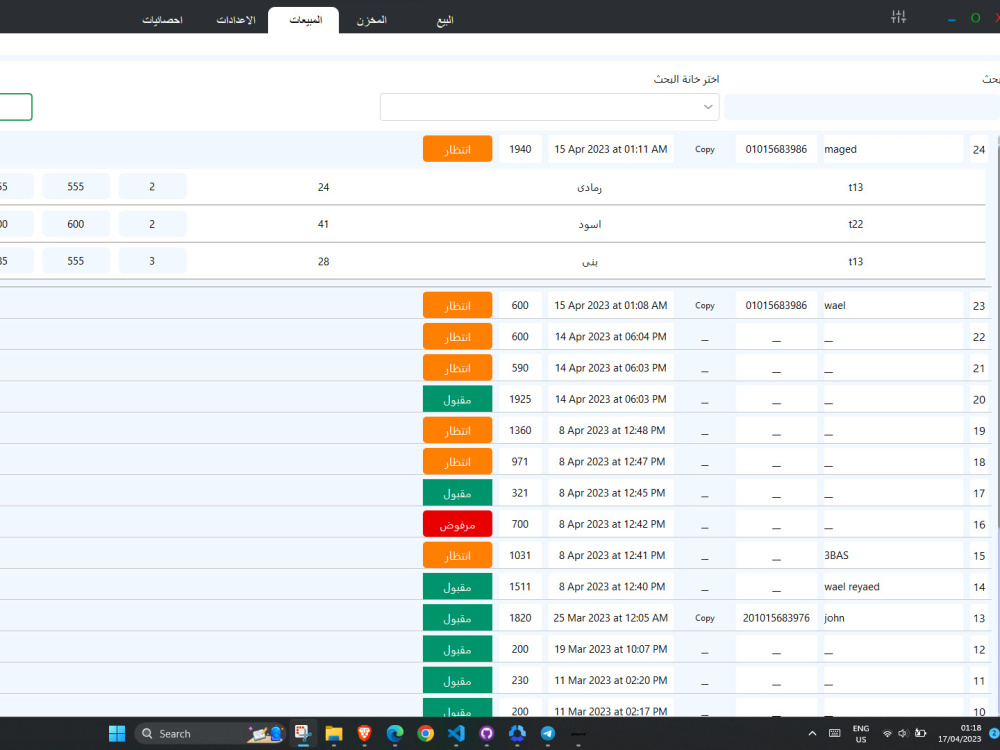Image resolution: width=1000 pixels, height=750 pixels.
Task: Open the filter sliders icon in the title bar
Action: [897, 16]
